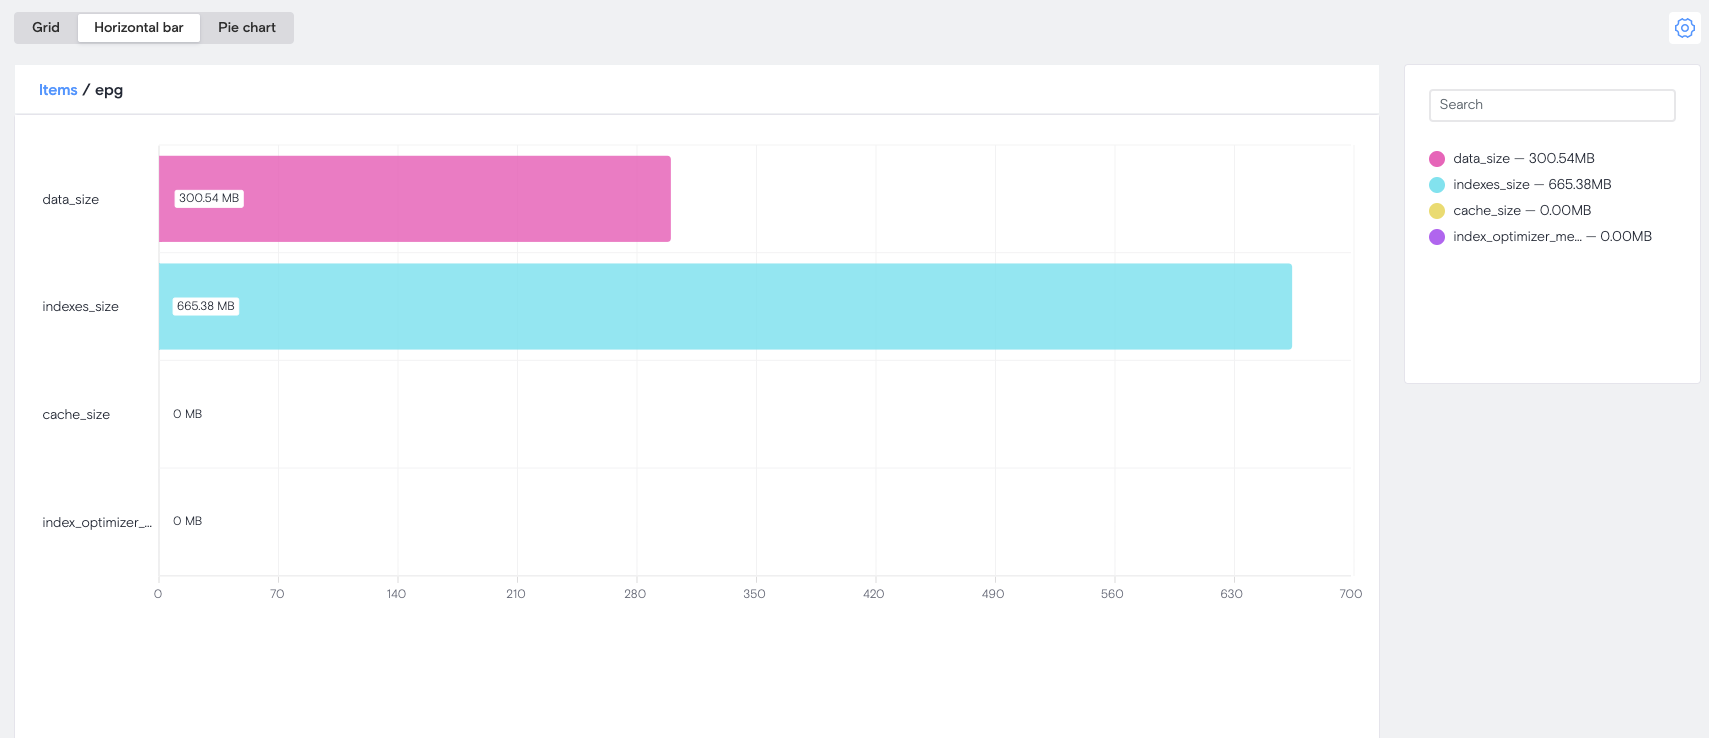
Task: Select the Horizontal bar tab
Action: click(139, 28)
